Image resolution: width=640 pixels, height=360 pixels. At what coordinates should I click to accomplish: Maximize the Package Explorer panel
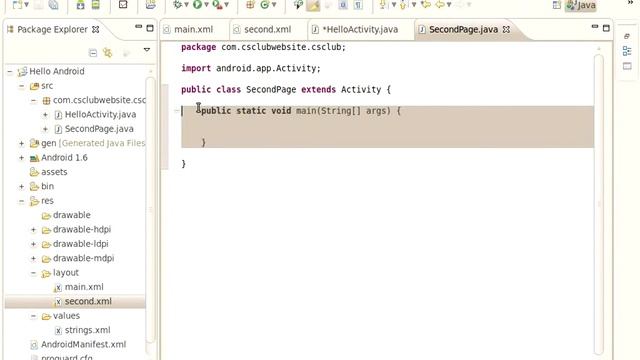pyautogui.click(x=150, y=28)
